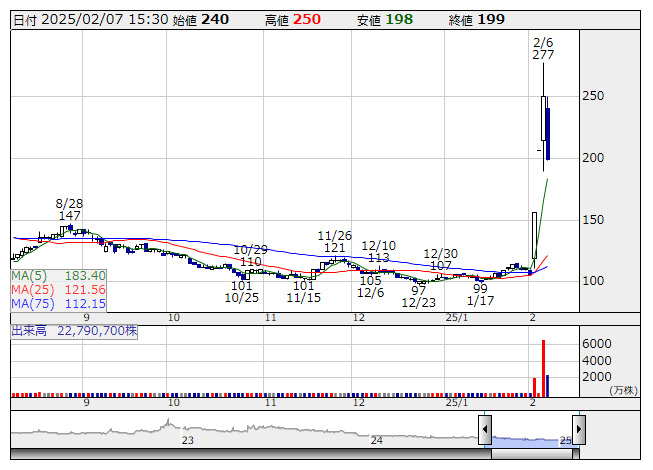Click the 23 year marker in overview
Viewport: 653px width, 470px height.
(187, 440)
